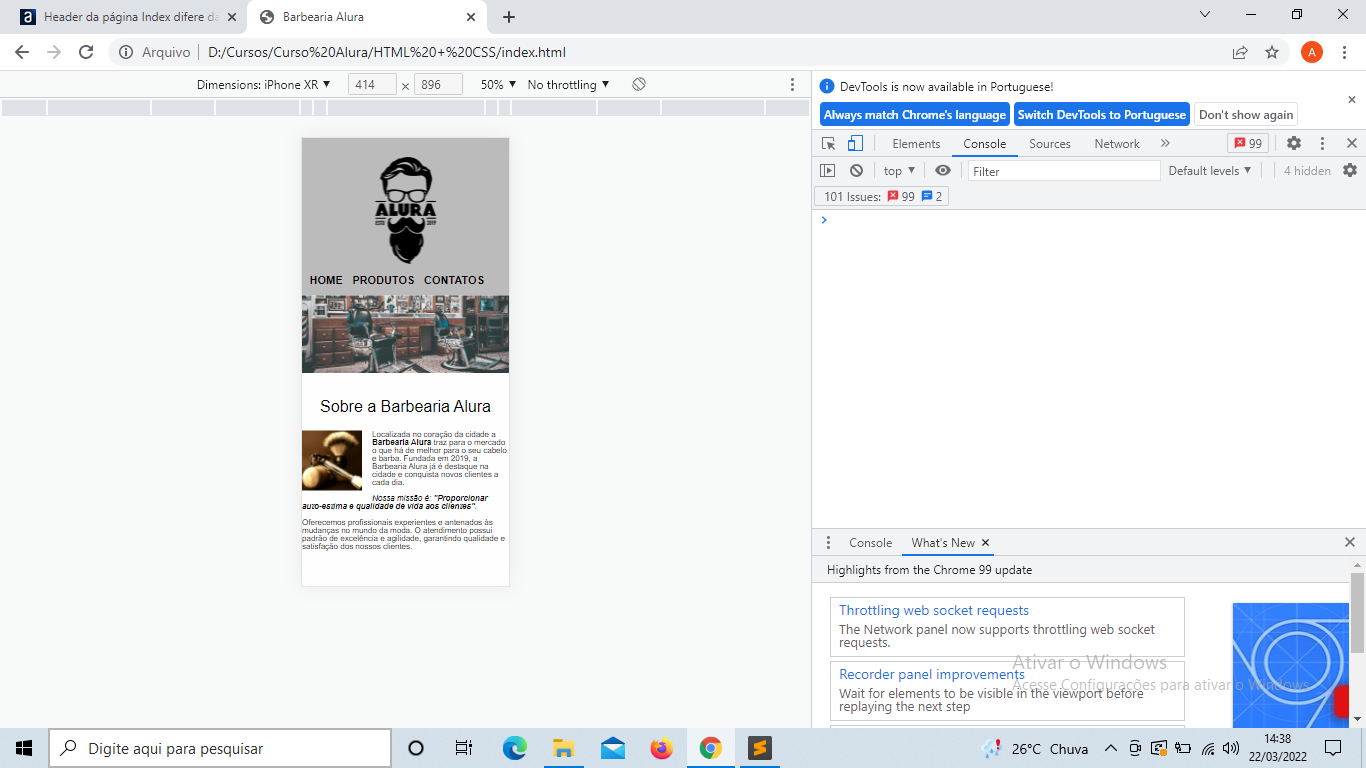Click the rotate device icon
The height and width of the screenshot is (768, 1366).
pos(639,85)
